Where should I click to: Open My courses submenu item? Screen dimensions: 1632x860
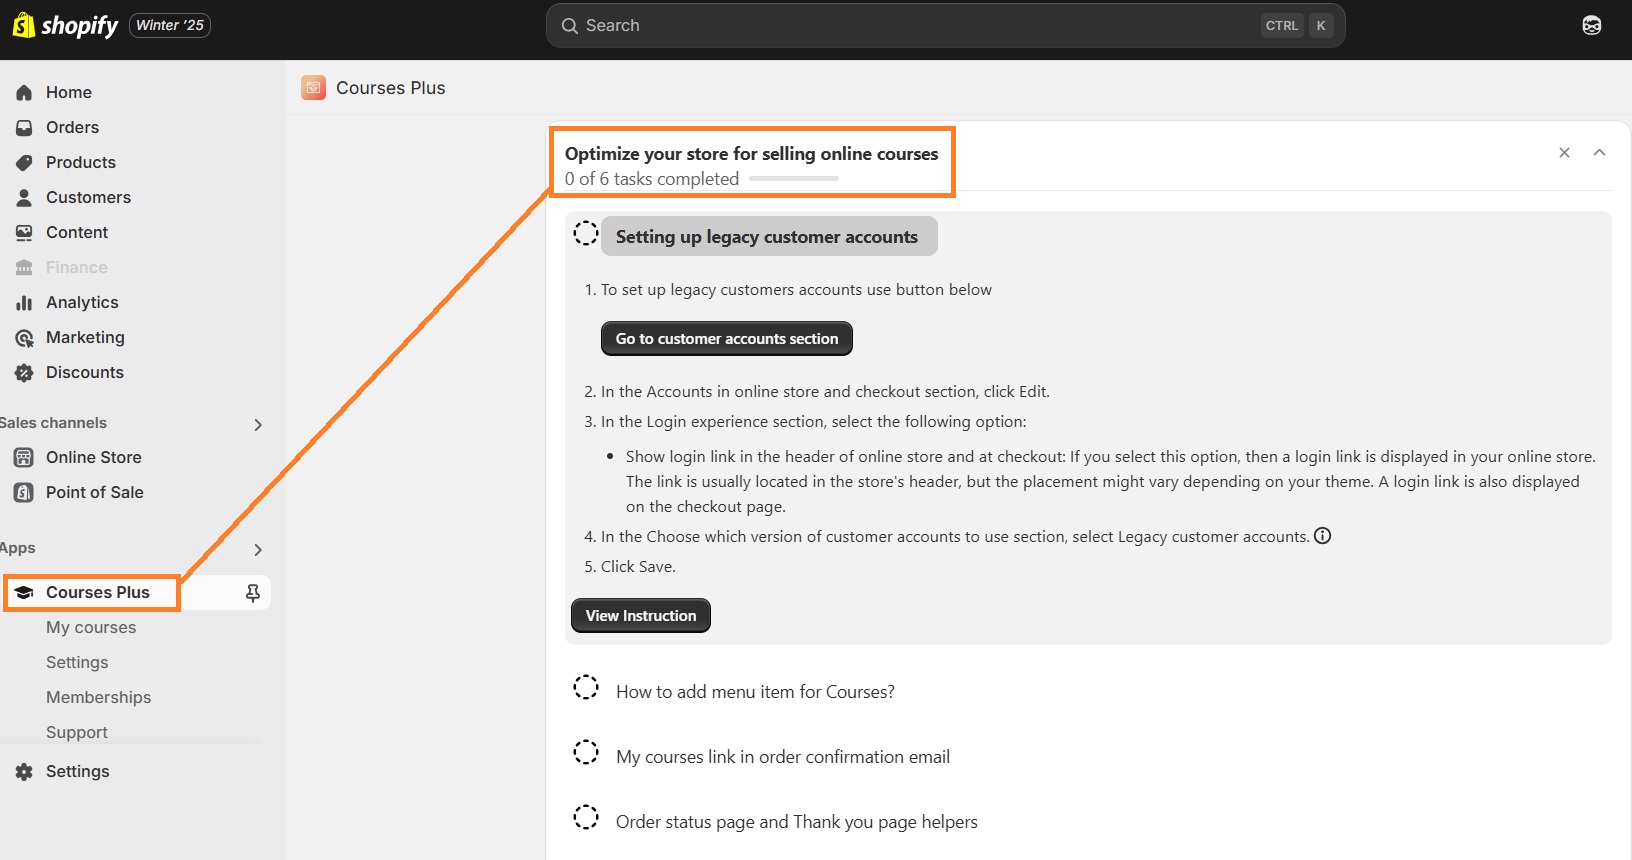(91, 627)
